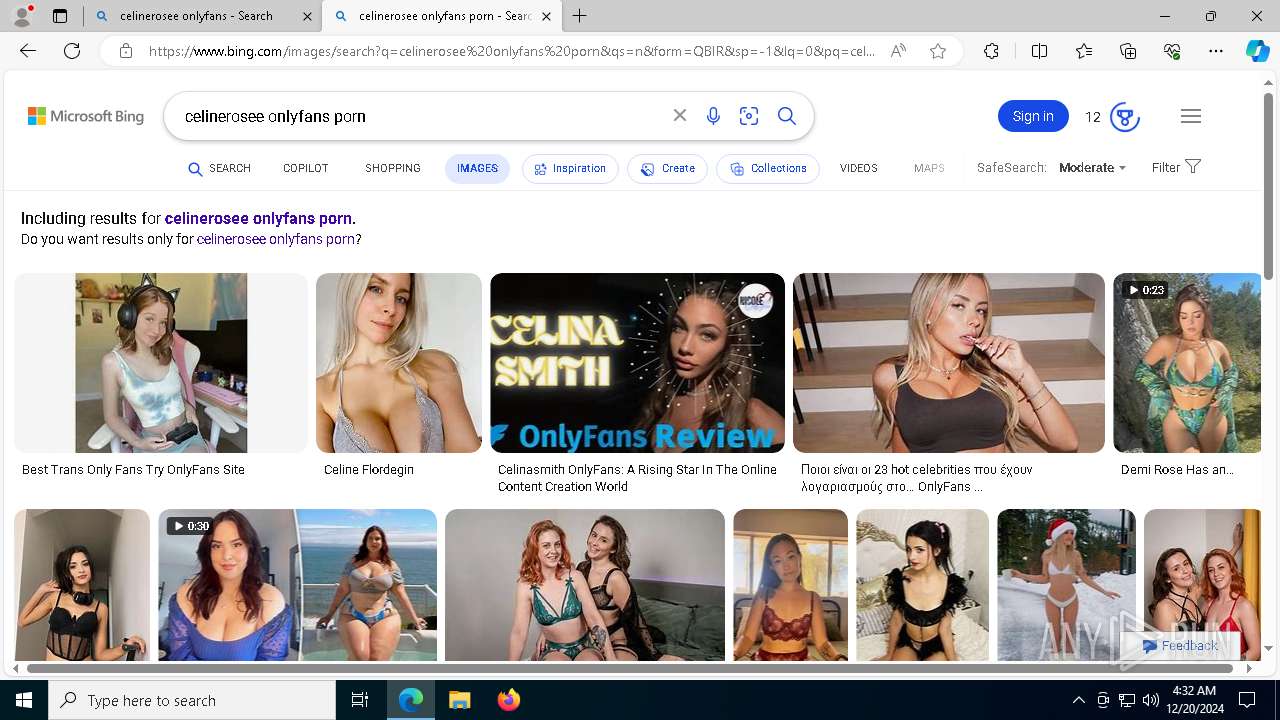1280x720 pixels.
Task: Click the Windows taskbar search box
Action: coord(192,700)
